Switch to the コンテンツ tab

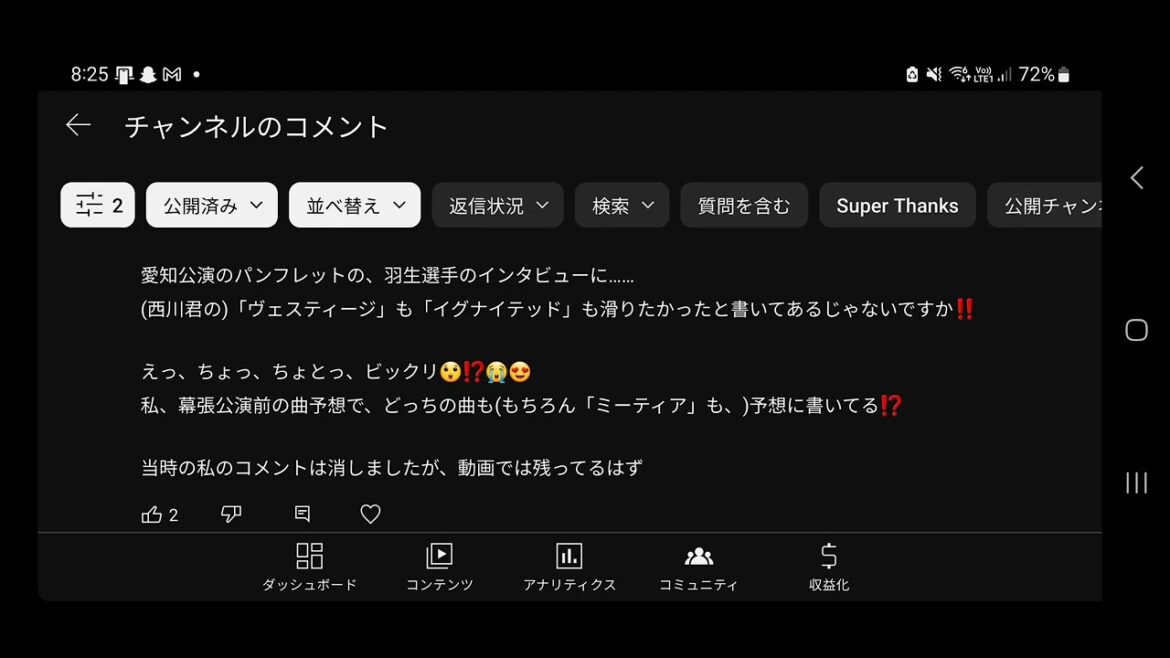[439, 567]
